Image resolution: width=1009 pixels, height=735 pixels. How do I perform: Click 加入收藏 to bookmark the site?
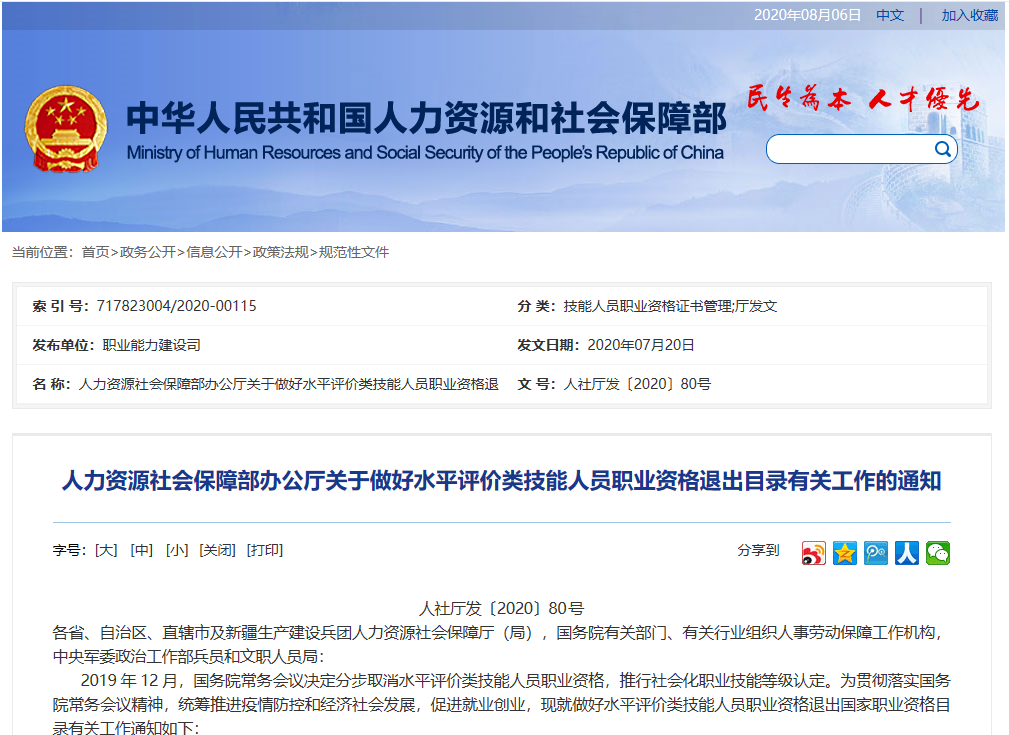pyautogui.click(x=969, y=15)
